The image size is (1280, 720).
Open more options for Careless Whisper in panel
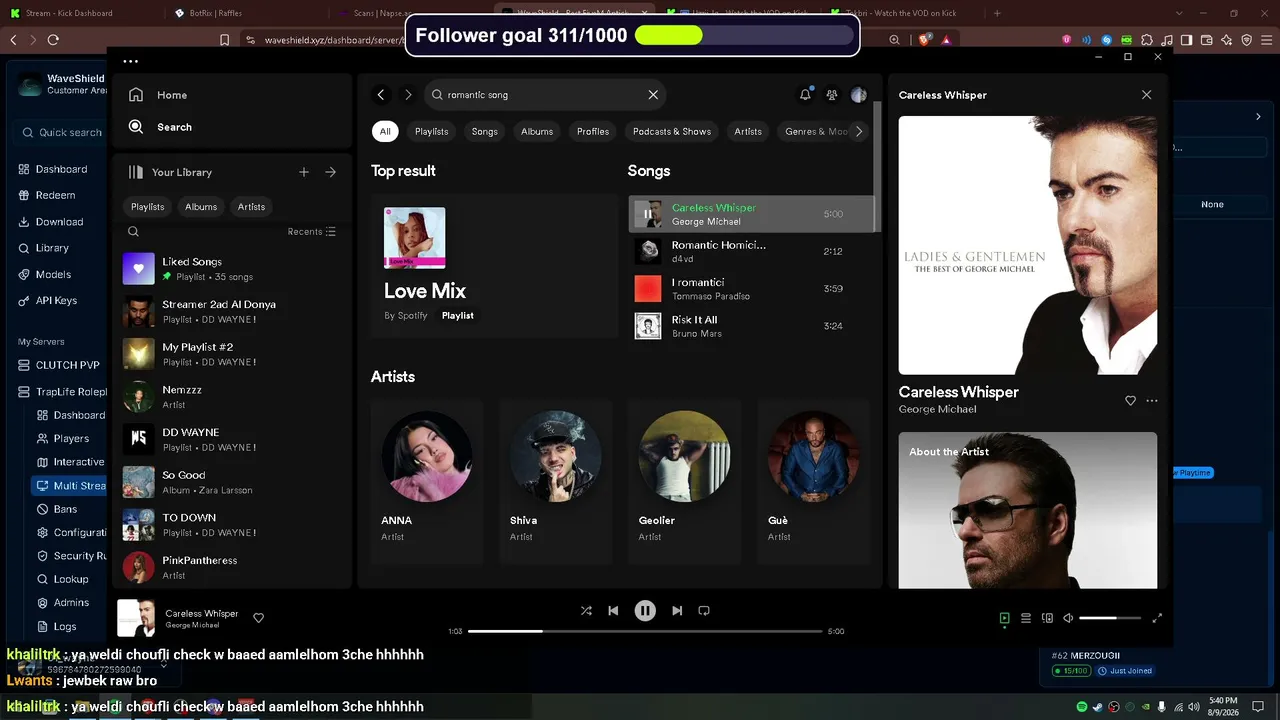pos(1152,401)
